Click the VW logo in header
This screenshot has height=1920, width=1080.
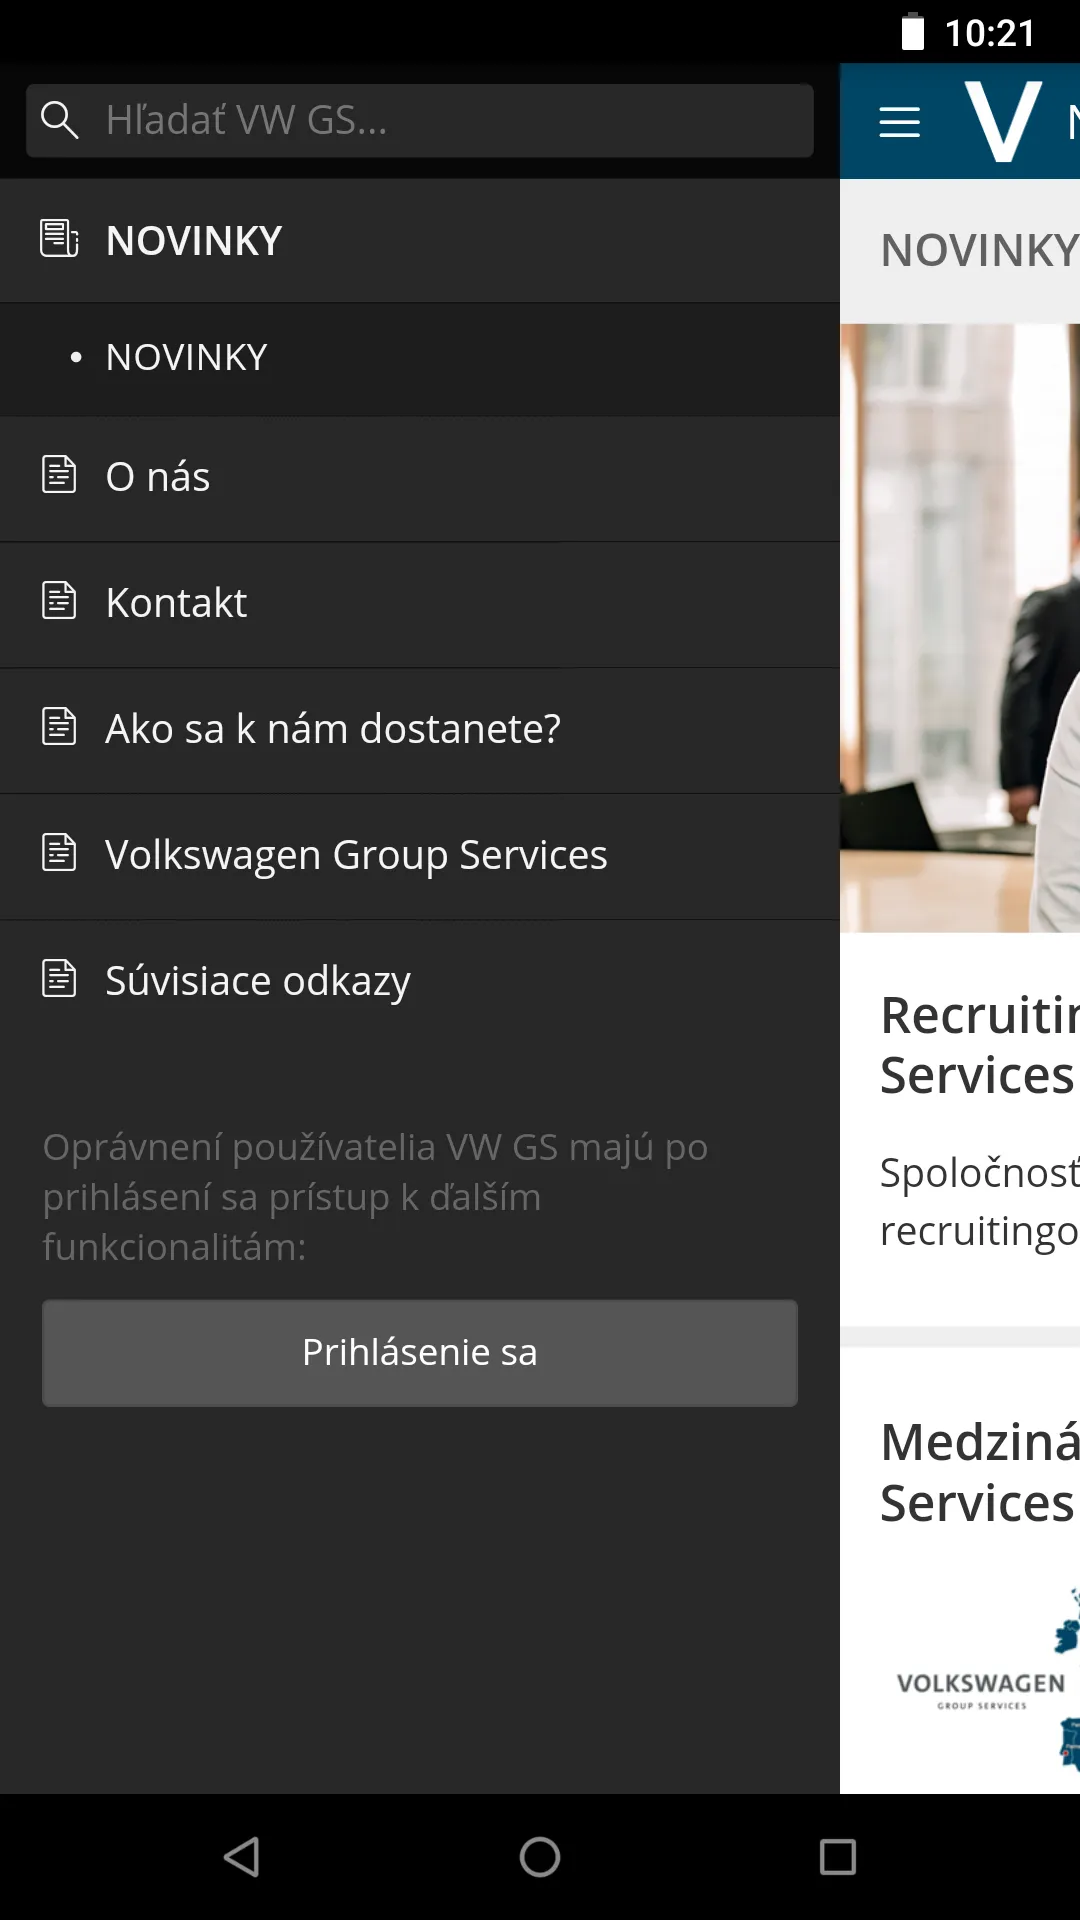pos(1003,122)
